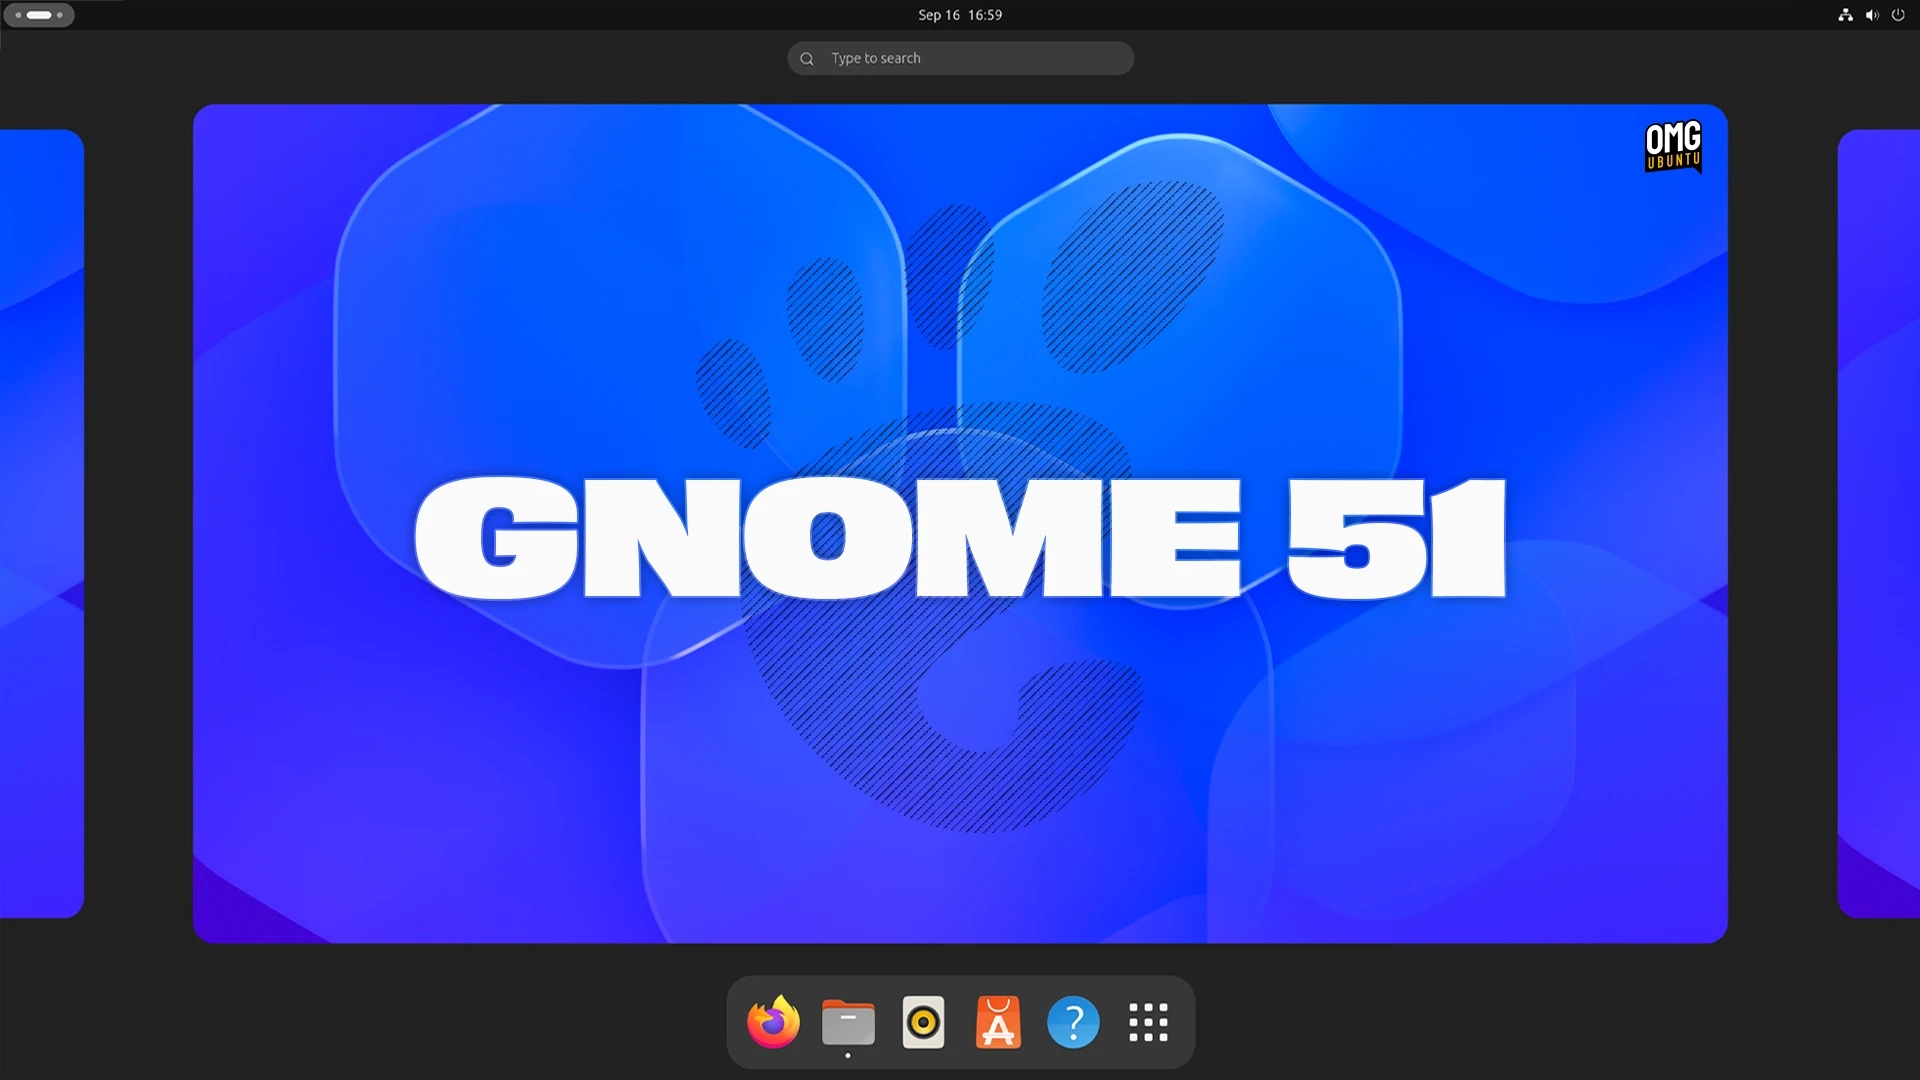1920x1080 pixels.
Task: Select the center GNOME 51 workspace thumbnail
Action: click(x=960, y=523)
